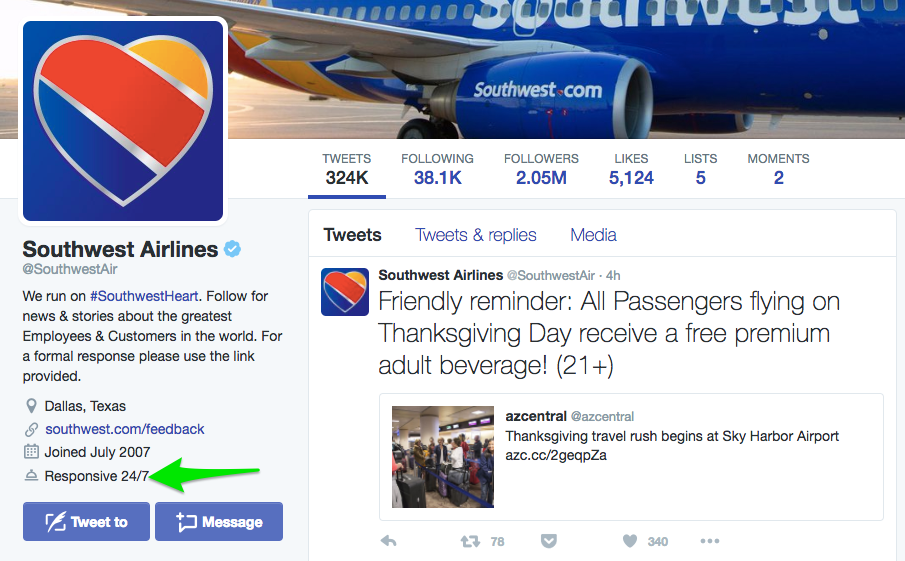Image resolution: width=905 pixels, height=561 pixels.
Task: Open the more options dots on tweet
Action: point(710,541)
